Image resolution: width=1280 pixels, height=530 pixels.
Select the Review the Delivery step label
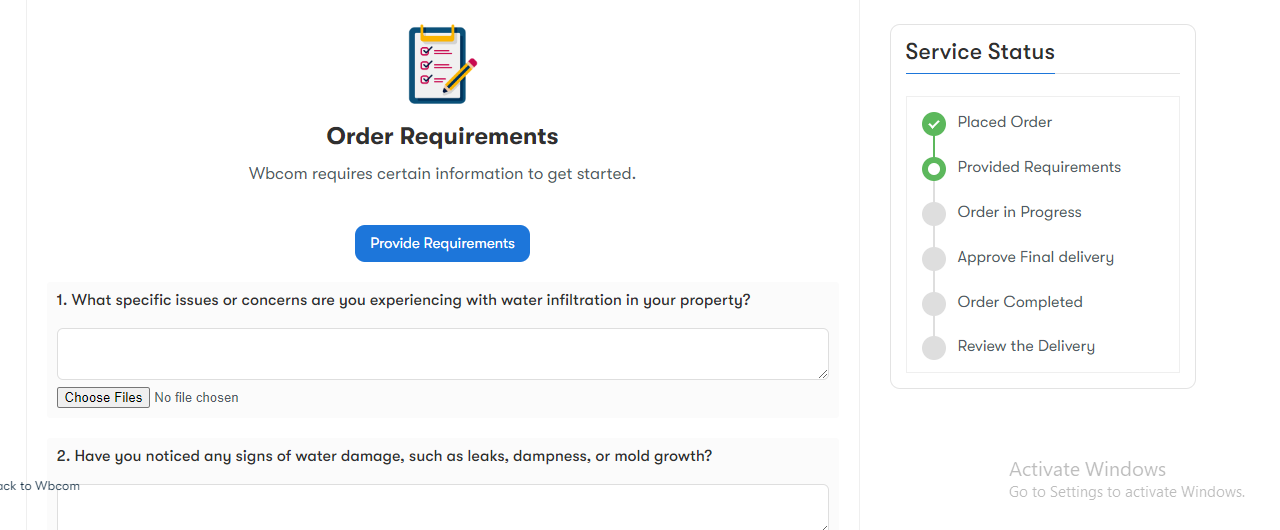click(1026, 346)
